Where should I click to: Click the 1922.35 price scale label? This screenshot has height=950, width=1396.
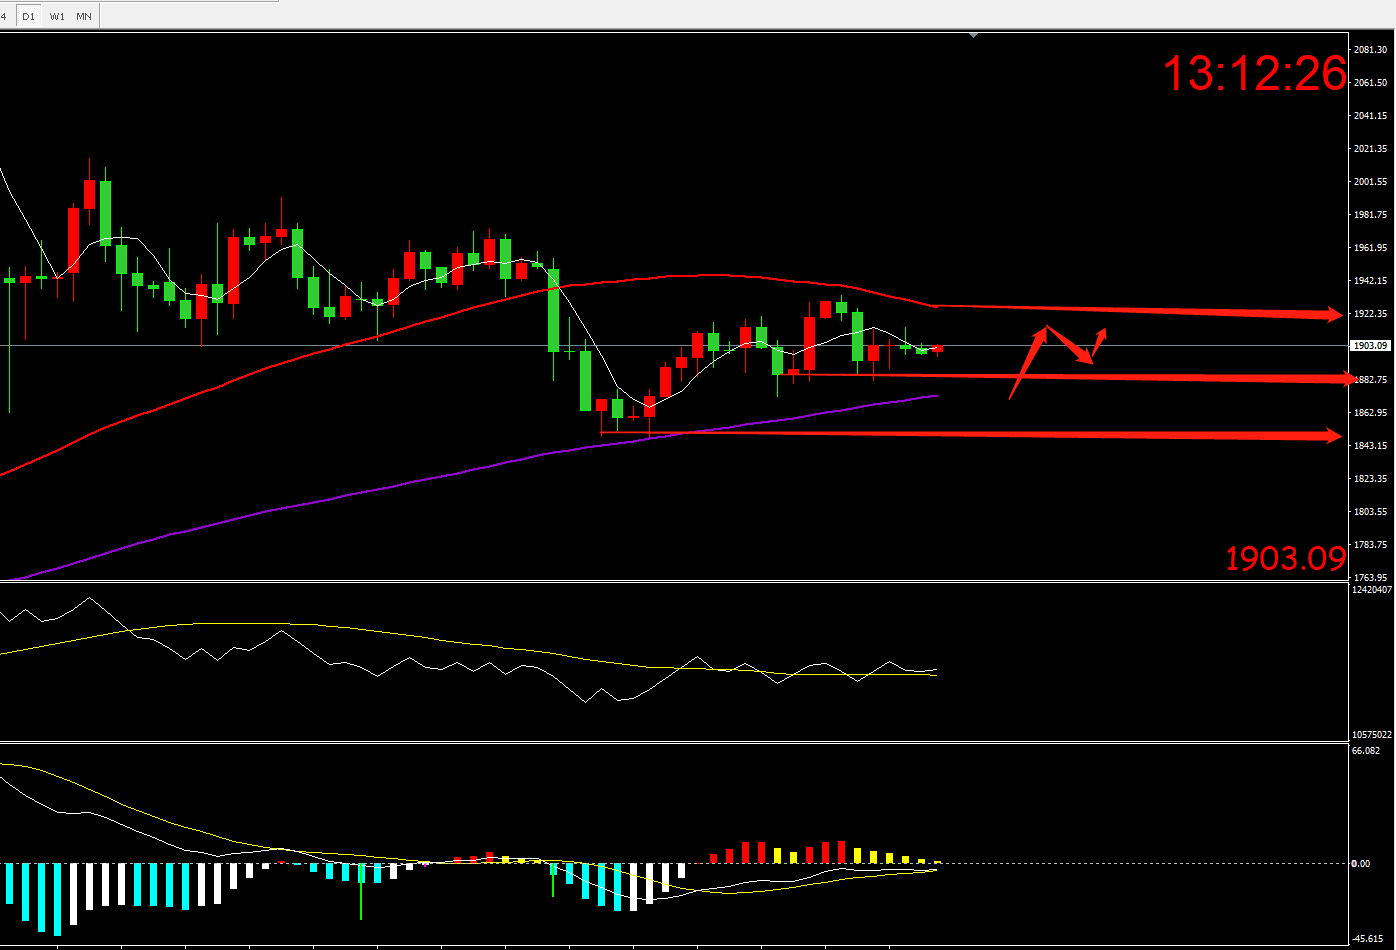[x=1370, y=314]
